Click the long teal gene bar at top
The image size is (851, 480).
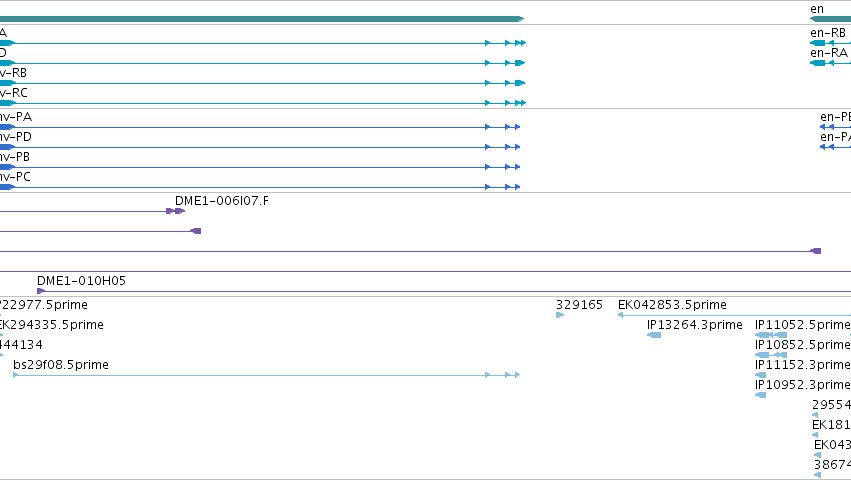click(262, 19)
